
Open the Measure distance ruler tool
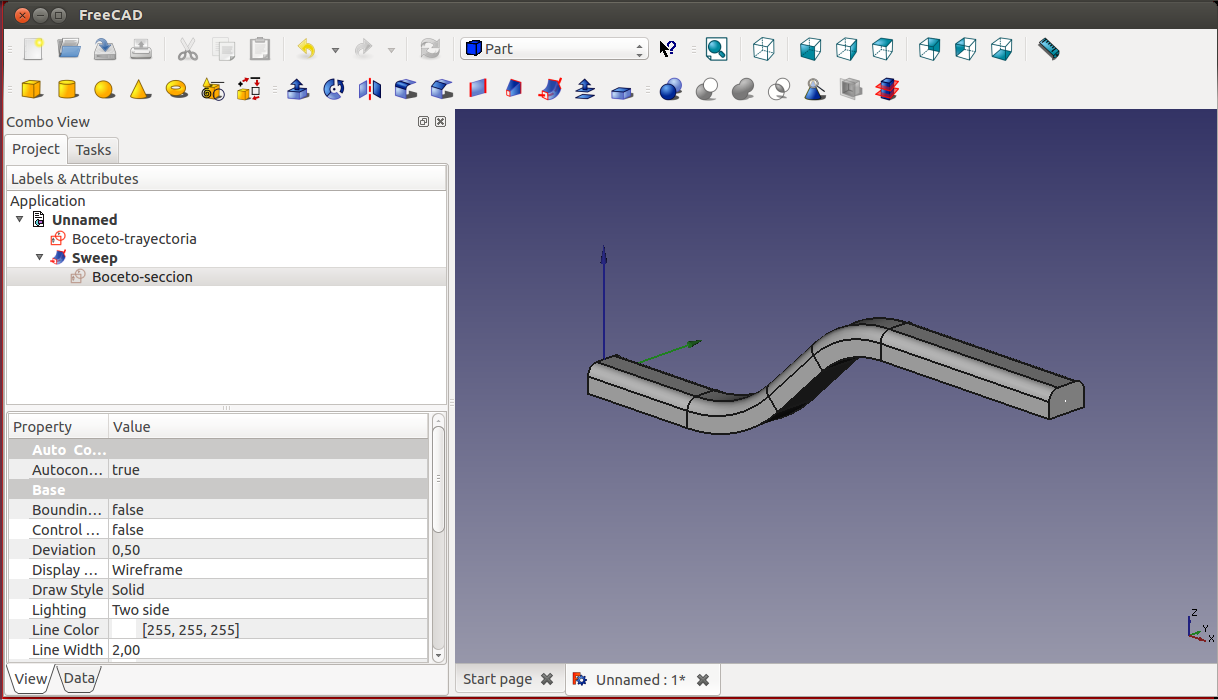(x=1048, y=49)
